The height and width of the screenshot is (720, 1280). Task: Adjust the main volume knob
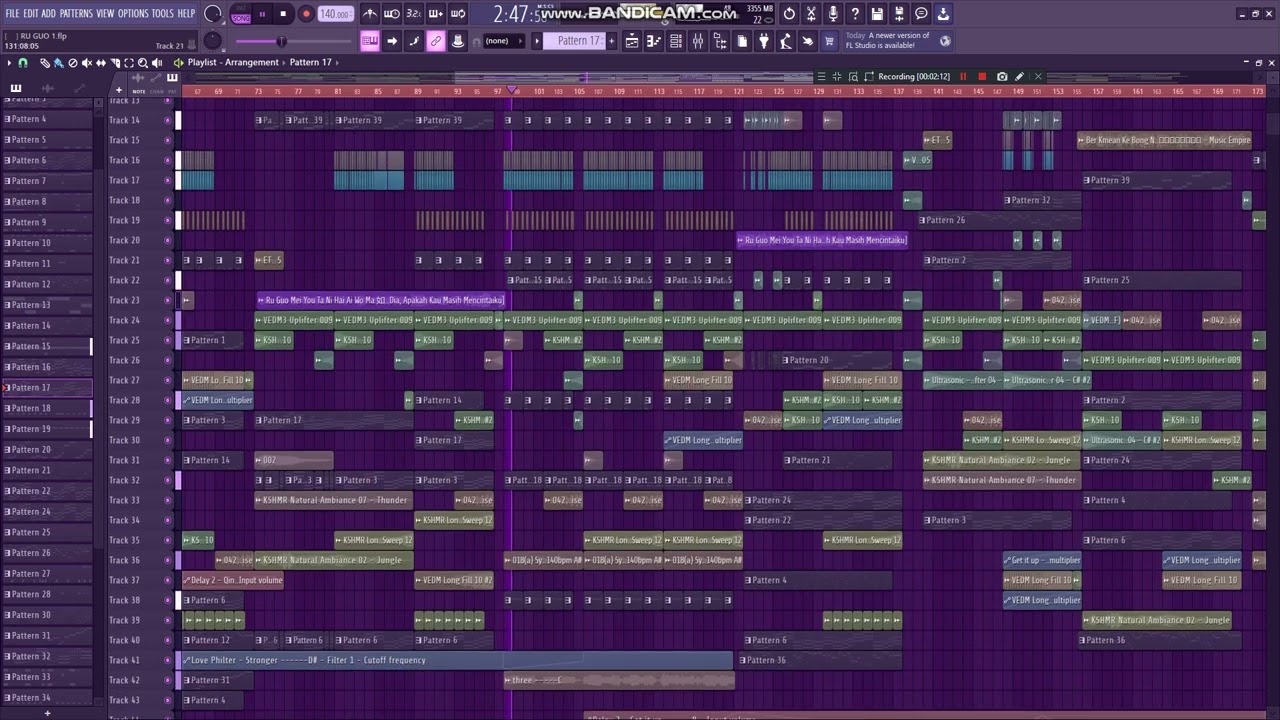coord(213,14)
